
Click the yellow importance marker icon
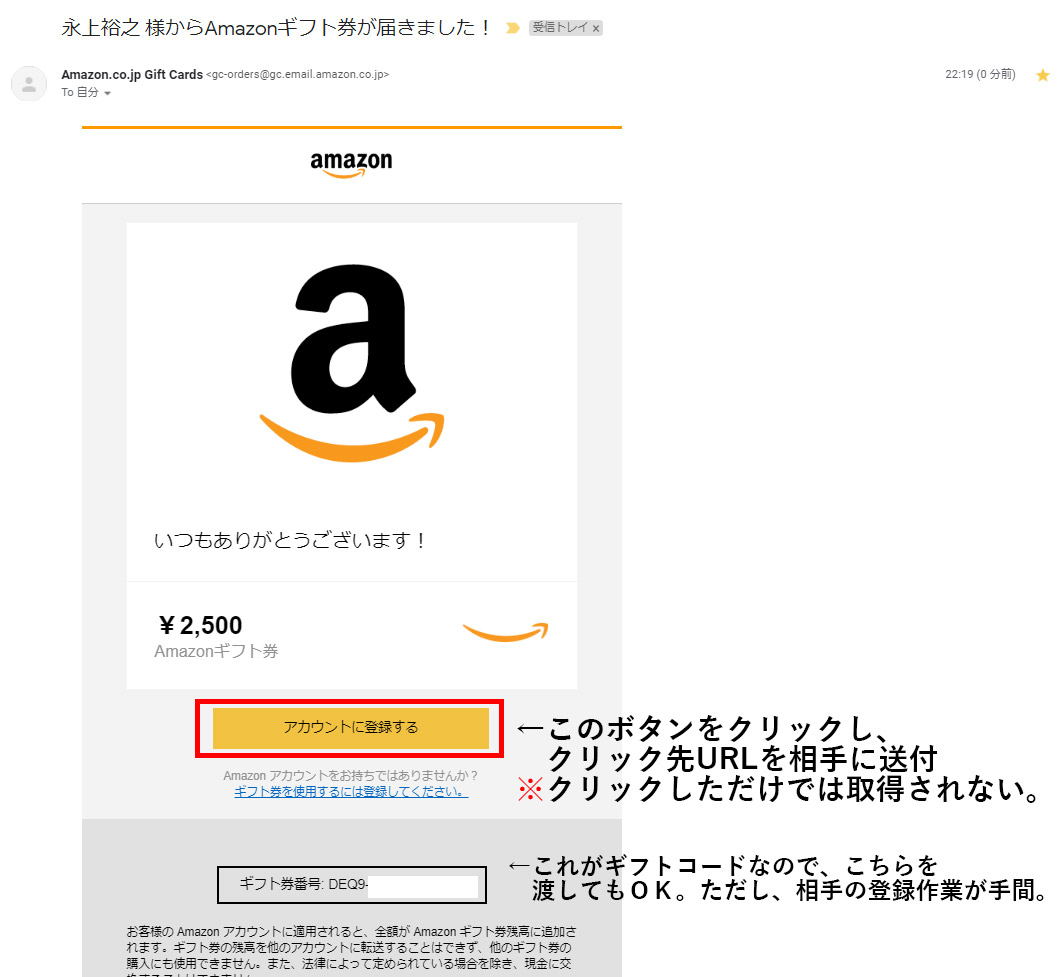pyautogui.click(x=513, y=28)
